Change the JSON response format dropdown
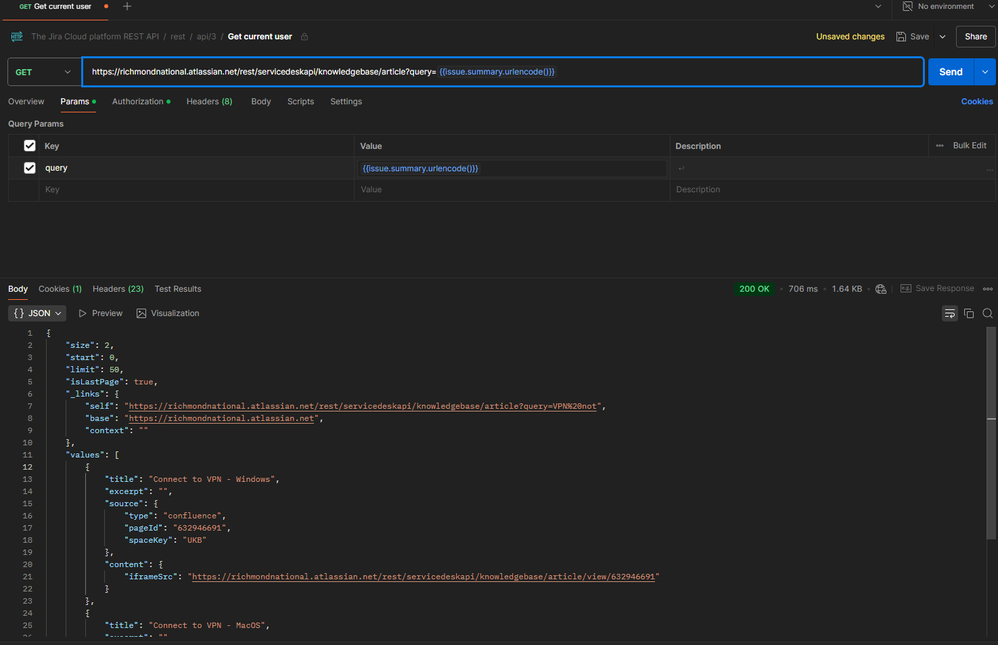Image resolution: width=998 pixels, height=645 pixels. (x=38, y=313)
